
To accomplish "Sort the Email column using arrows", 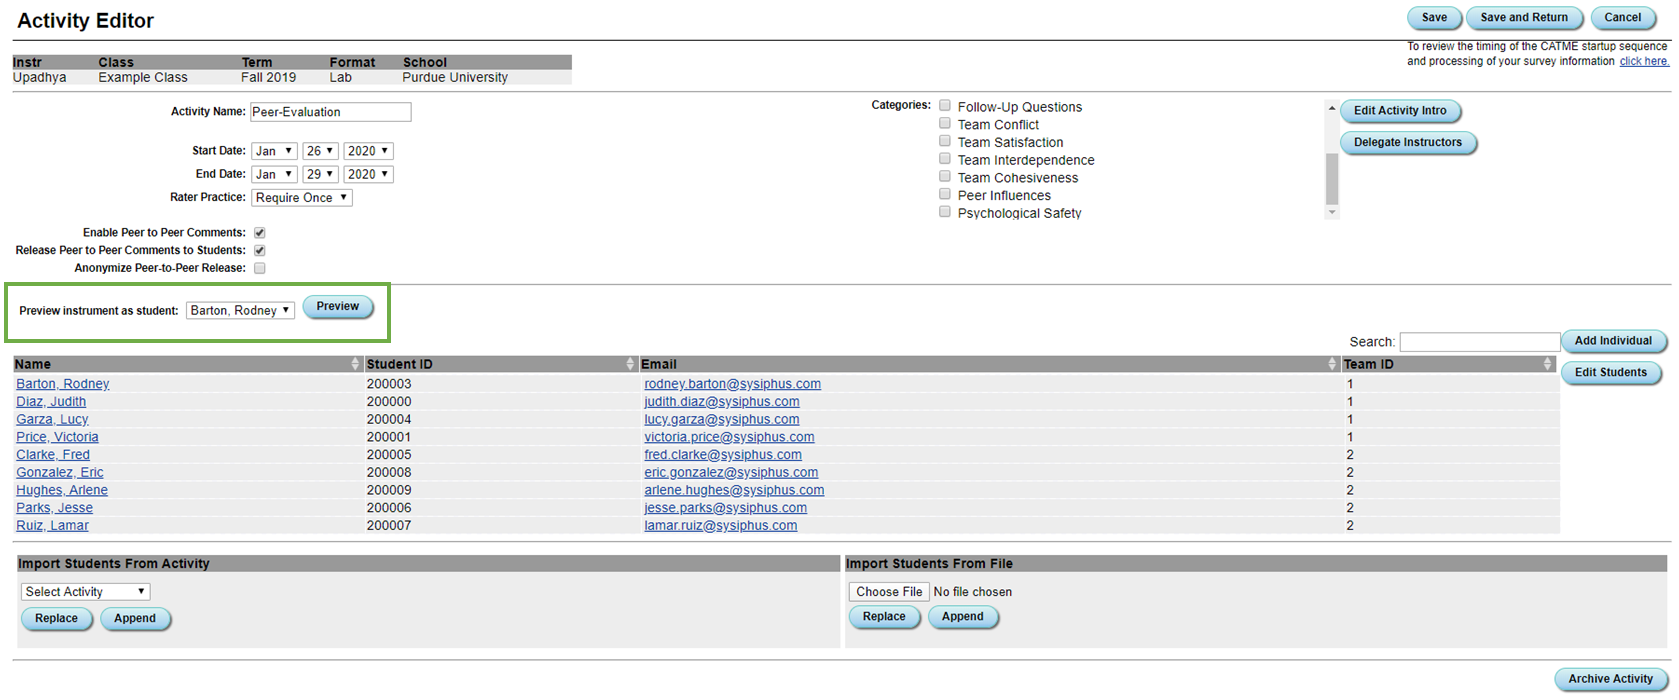I will 1332,364.
